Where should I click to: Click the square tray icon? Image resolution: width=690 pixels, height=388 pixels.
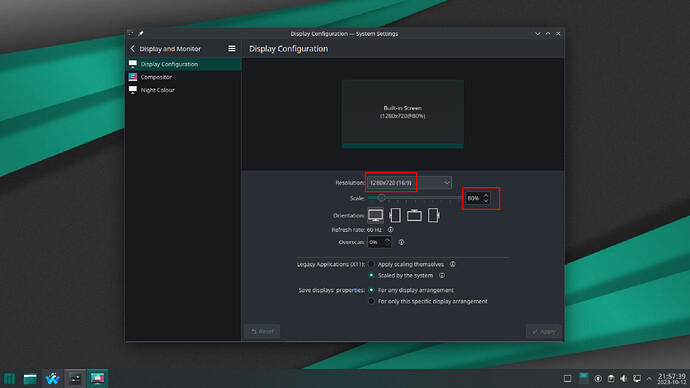[x=568, y=378]
